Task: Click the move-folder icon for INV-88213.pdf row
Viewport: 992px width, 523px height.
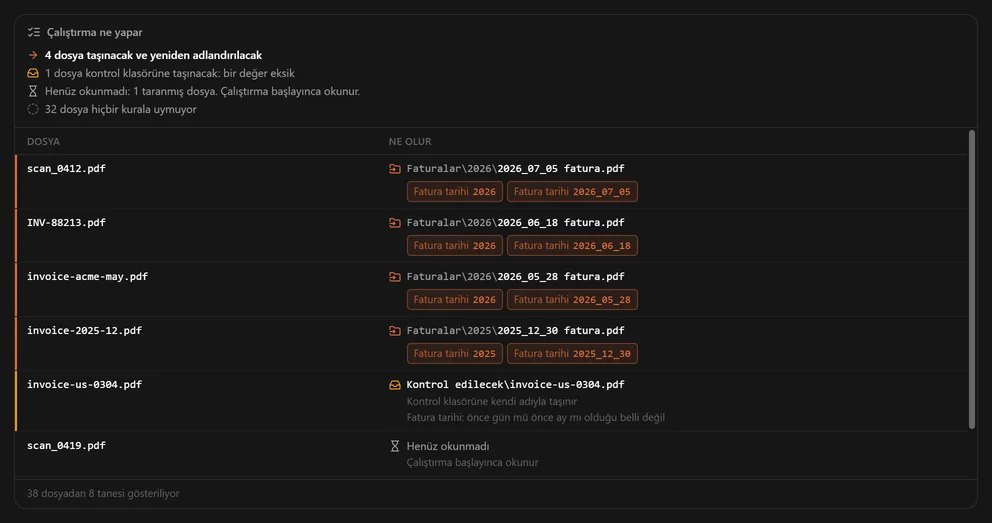Action: click(x=395, y=223)
